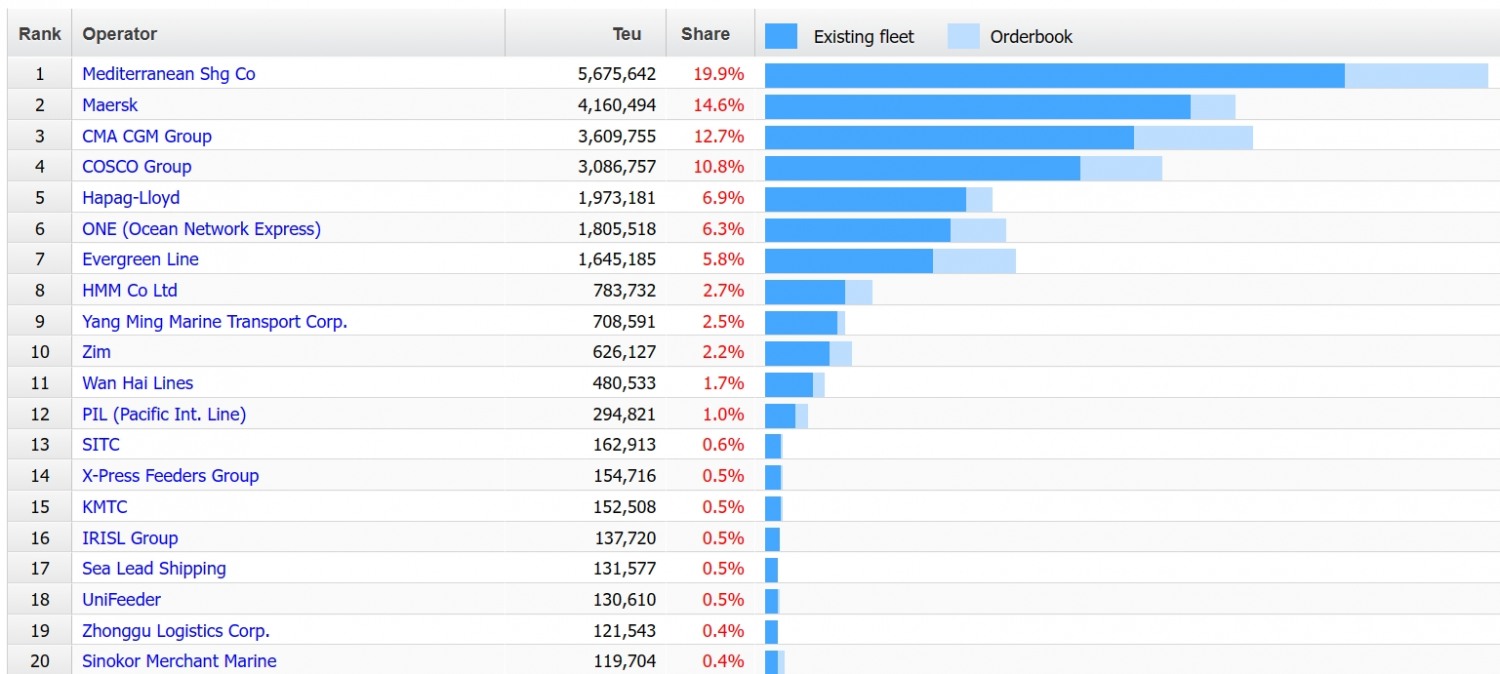Click the Sinokor Merchant Marine link

179,661
